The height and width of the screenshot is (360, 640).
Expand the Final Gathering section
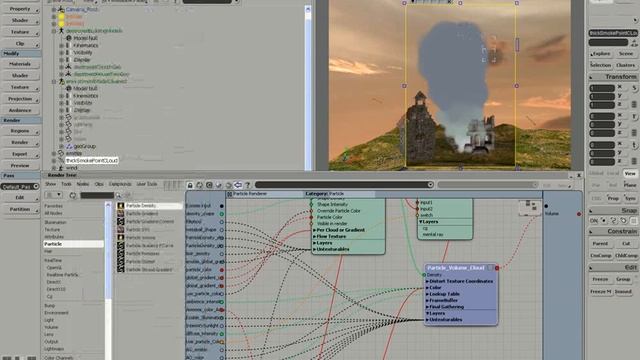pos(427,307)
